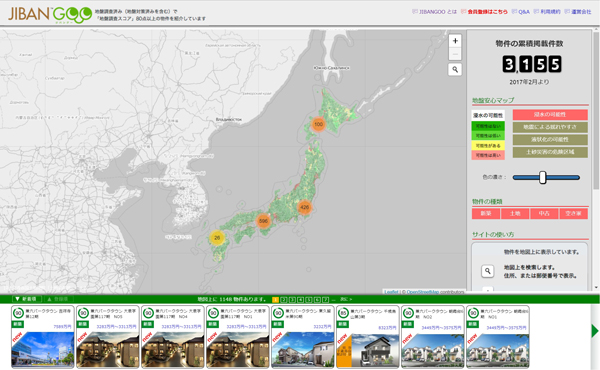600x370 pixels.
Task: Click the magnifier icon in the site usage guide
Action: (x=488, y=271)
